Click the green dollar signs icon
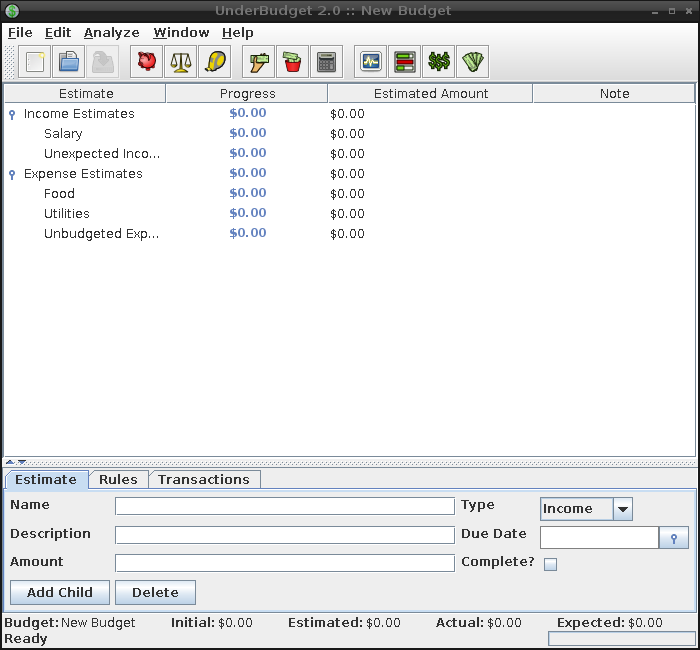700x650 pixels. tap(438, 62)
